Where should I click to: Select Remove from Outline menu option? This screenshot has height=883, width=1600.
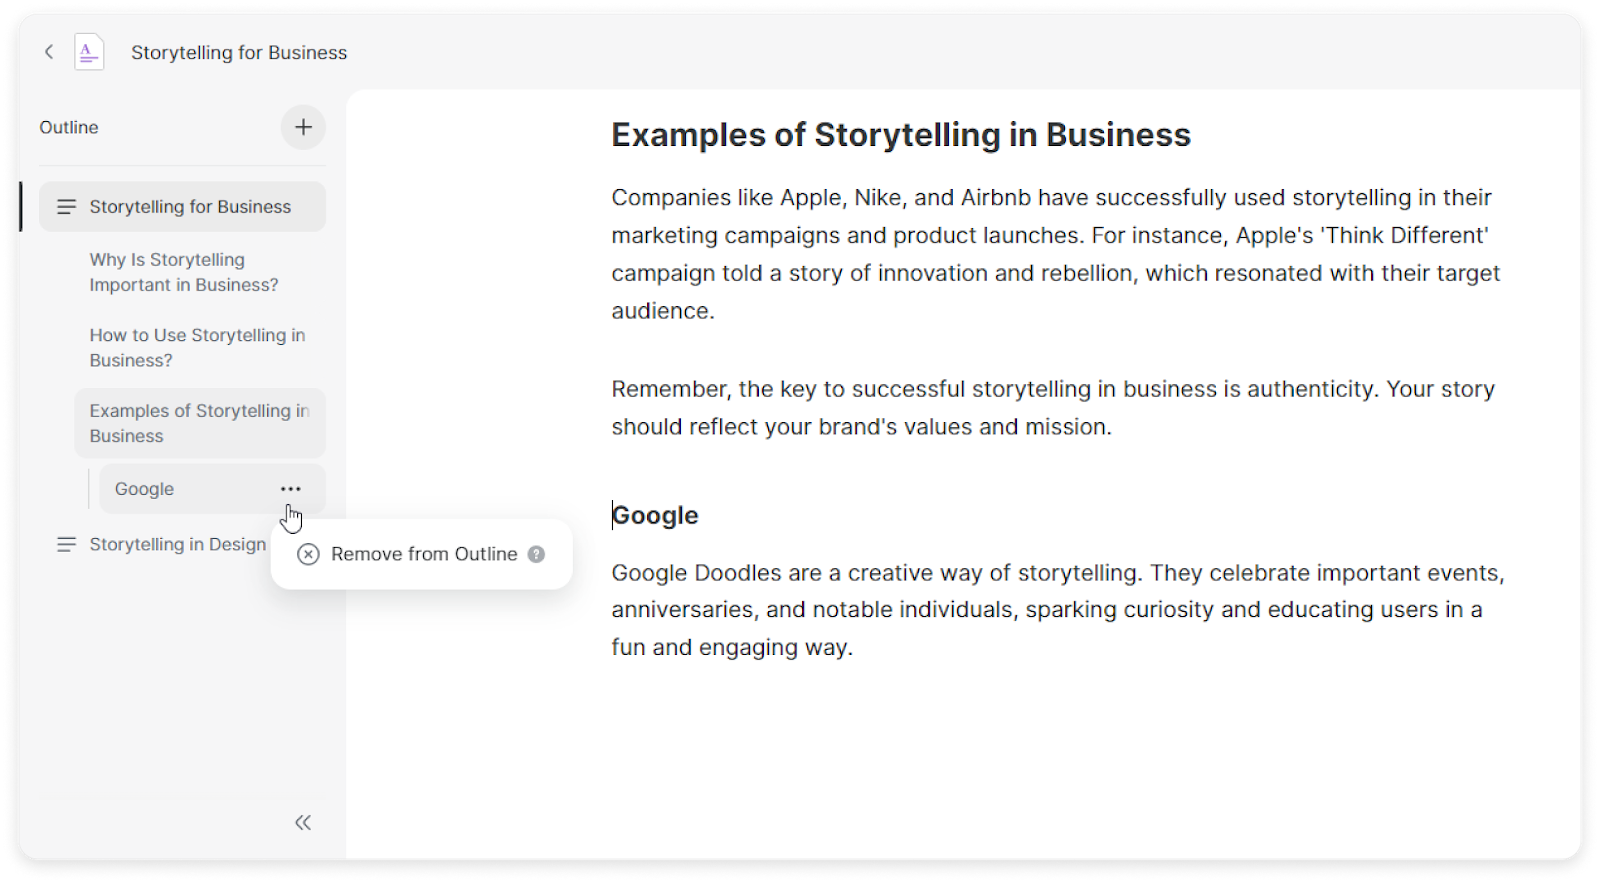coord(424,554)
